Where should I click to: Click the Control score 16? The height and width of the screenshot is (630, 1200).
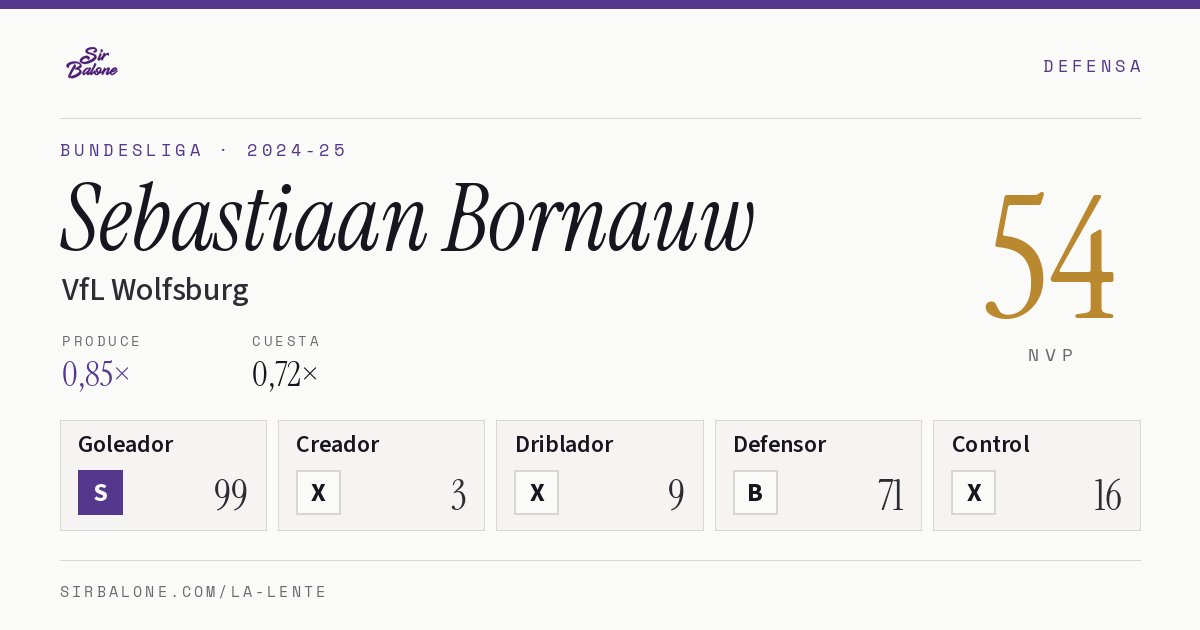(1107, 495)
